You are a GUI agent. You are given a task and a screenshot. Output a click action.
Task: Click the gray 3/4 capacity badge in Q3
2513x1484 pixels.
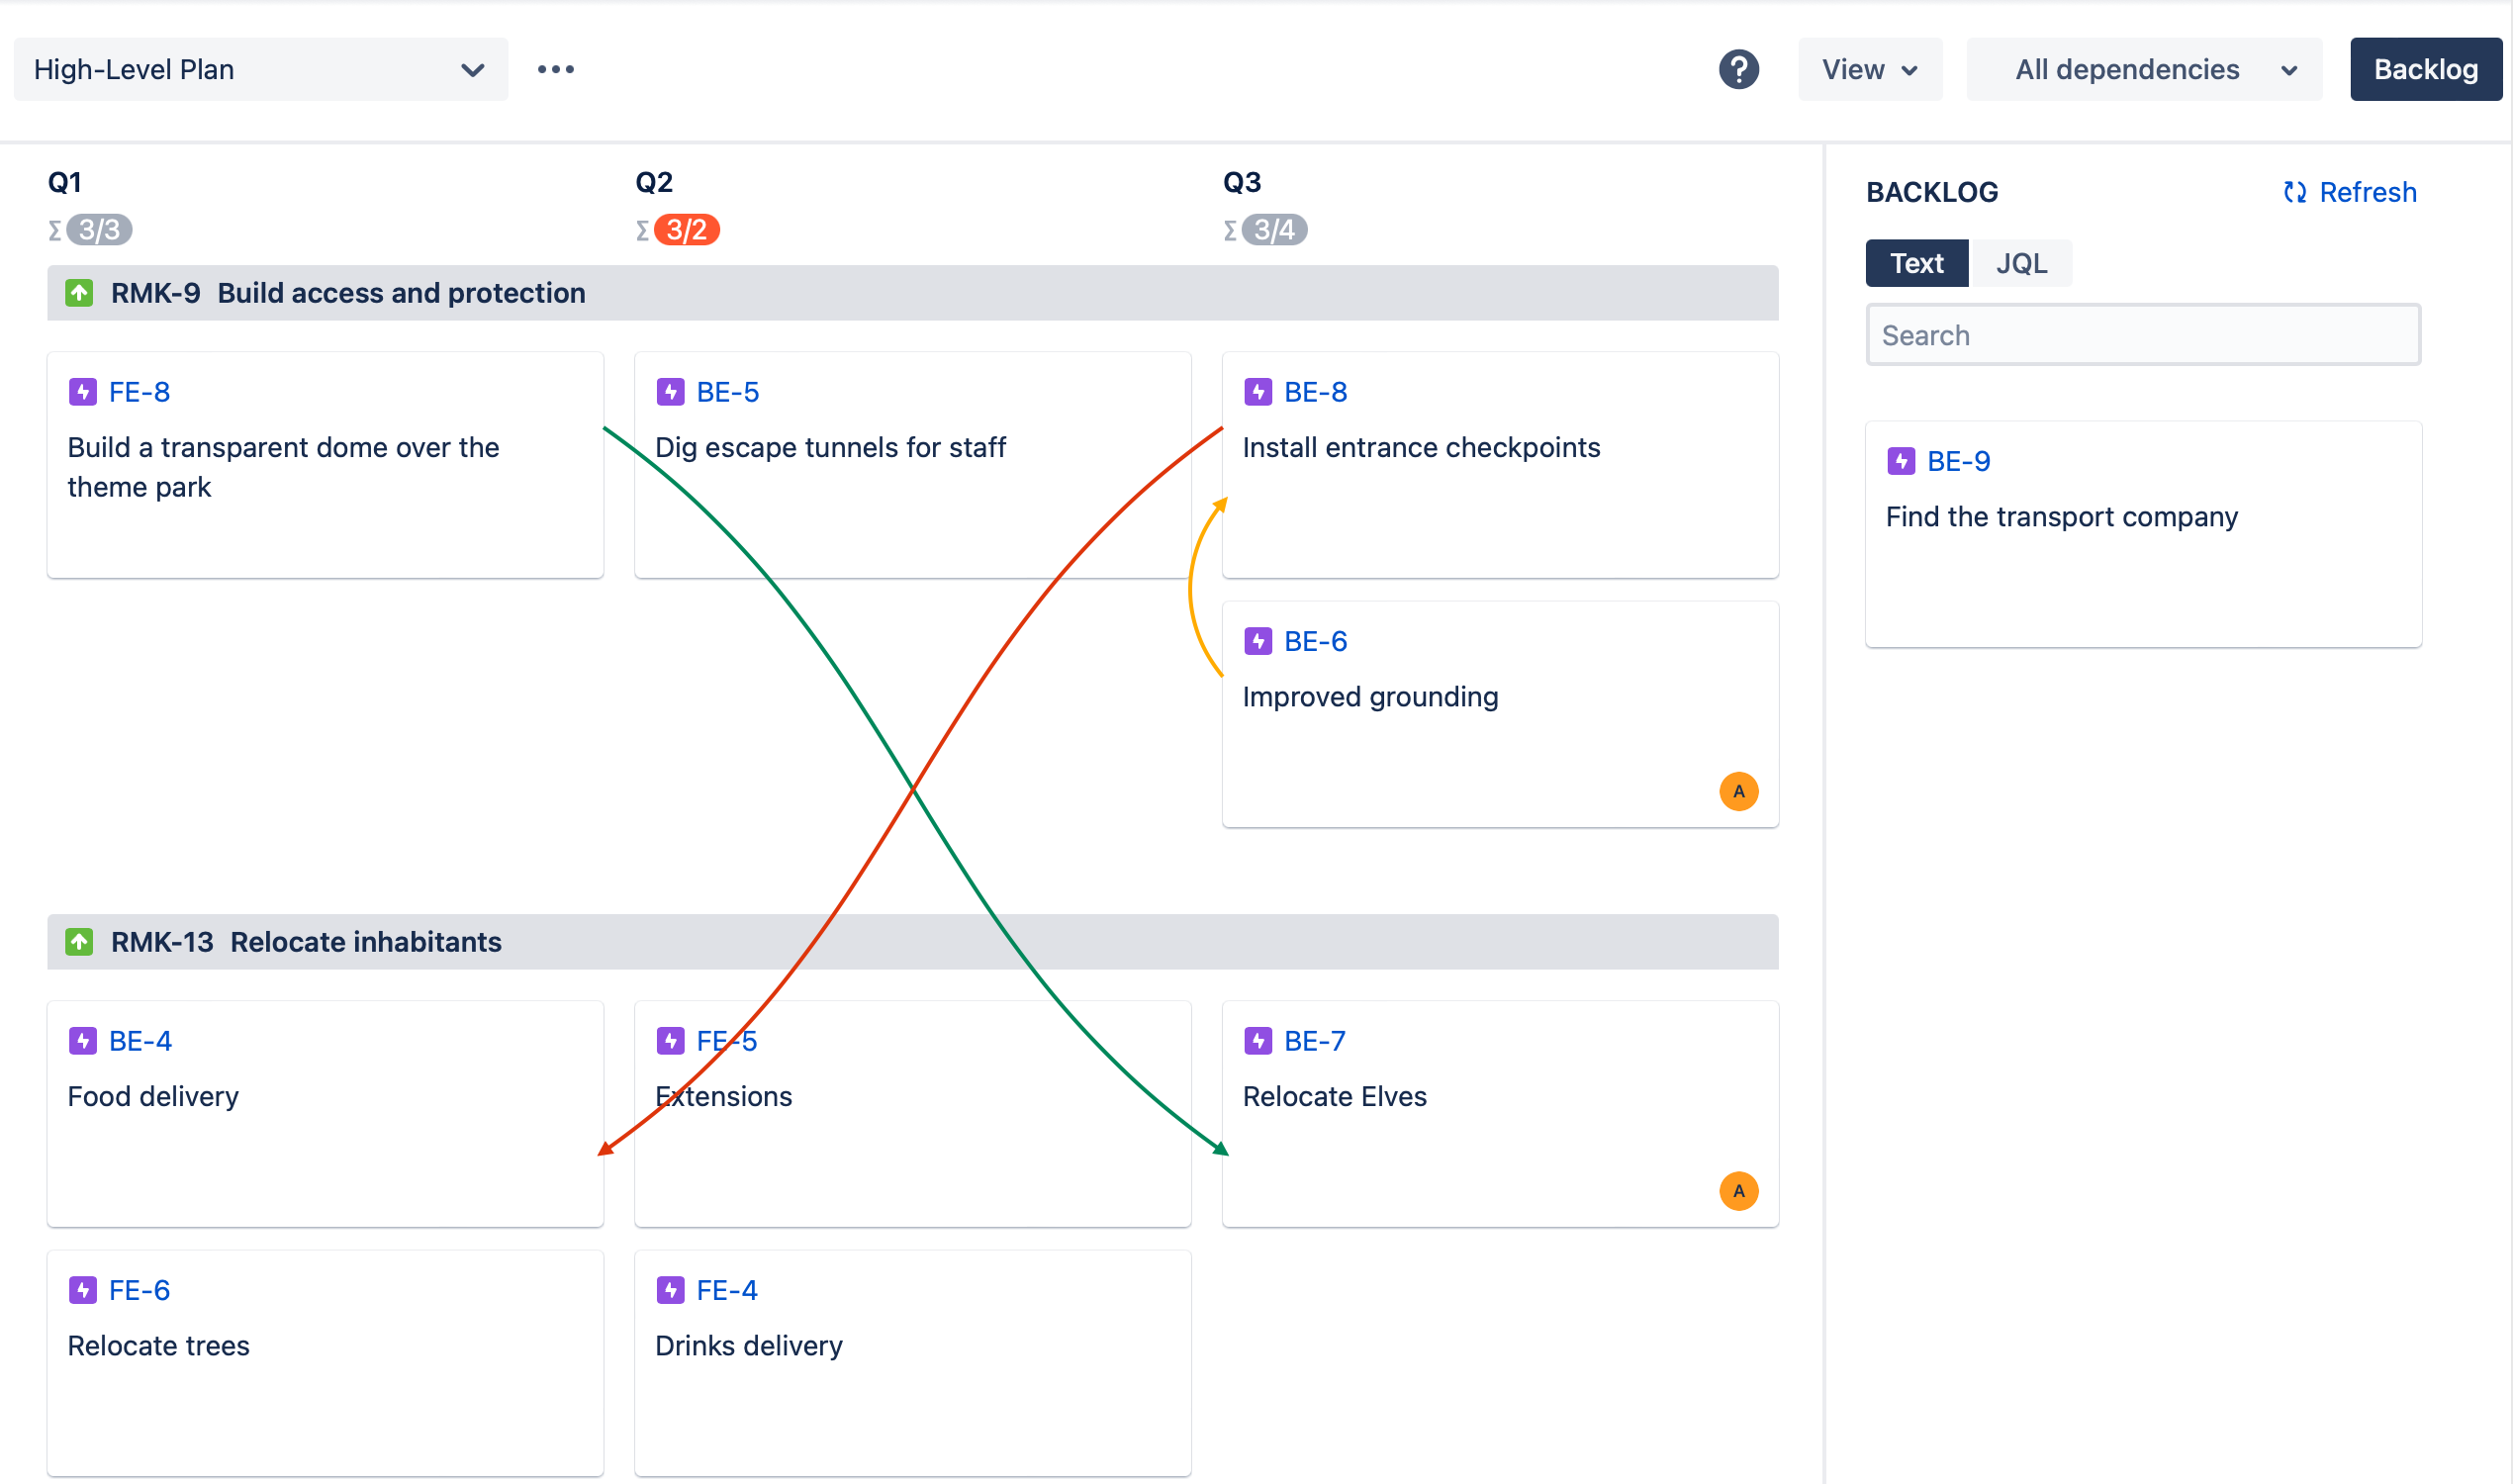click(x=1274, y=230)
